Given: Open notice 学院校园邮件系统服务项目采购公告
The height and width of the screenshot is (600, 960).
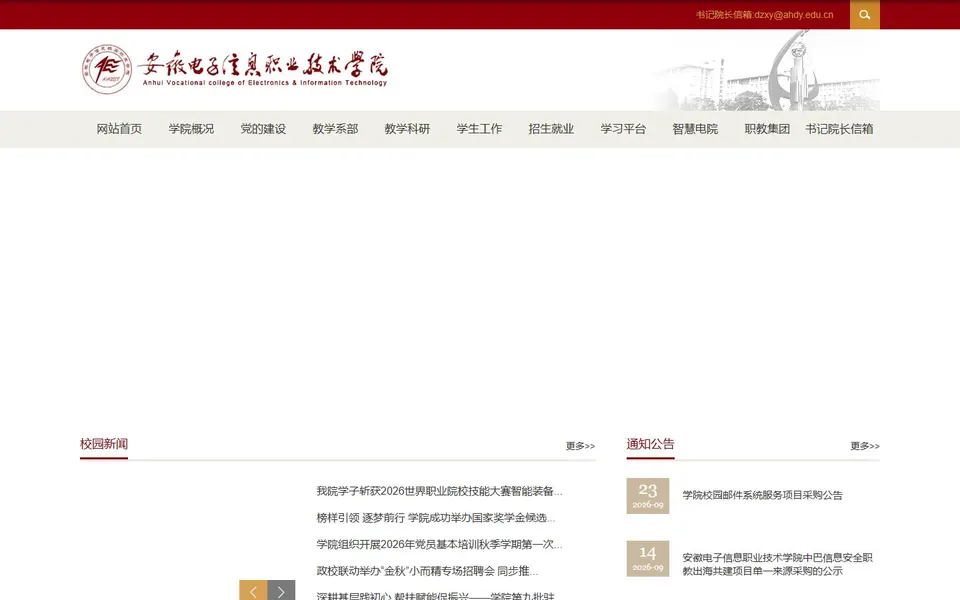Looking at the screenshot, I should 762,495.
